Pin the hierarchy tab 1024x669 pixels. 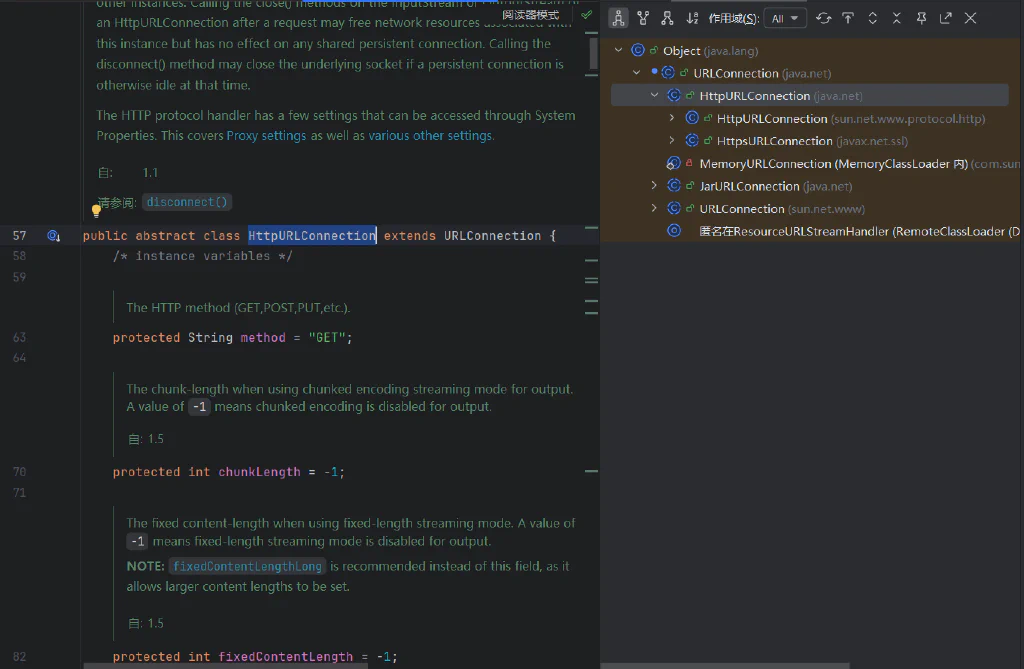point(921,18)
